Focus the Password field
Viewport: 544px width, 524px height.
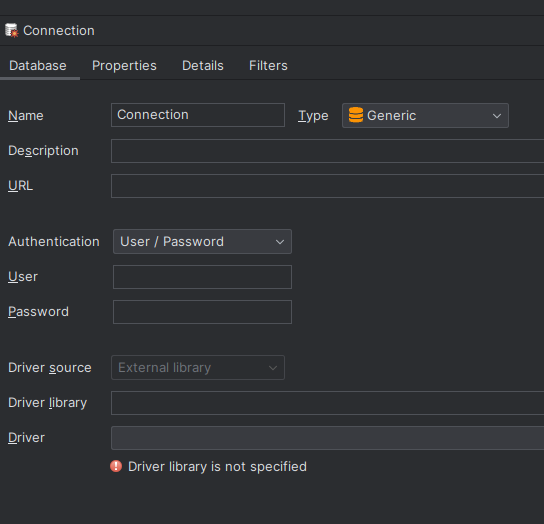coord(202,312)
